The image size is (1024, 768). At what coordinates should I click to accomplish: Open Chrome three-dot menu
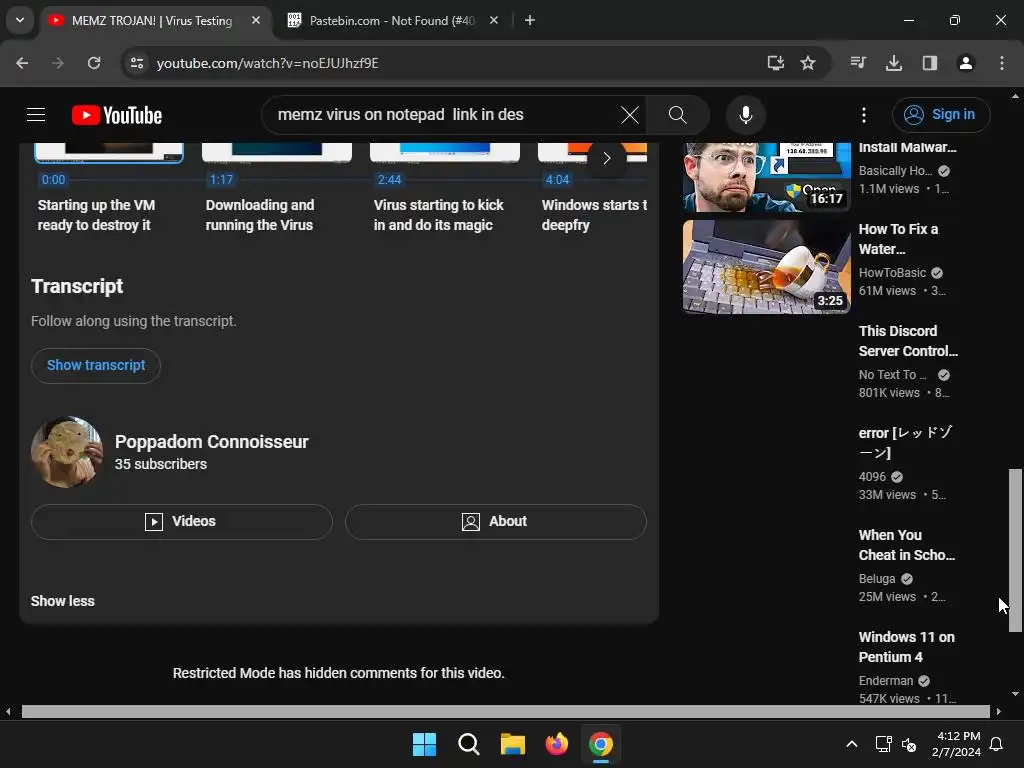1002,63
